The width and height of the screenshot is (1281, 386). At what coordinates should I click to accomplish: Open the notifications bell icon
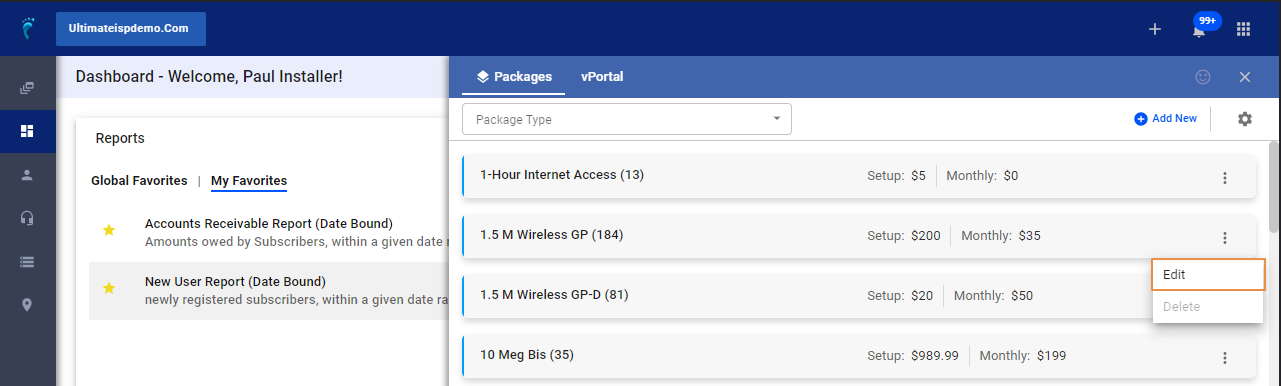tap(1198, 30)
